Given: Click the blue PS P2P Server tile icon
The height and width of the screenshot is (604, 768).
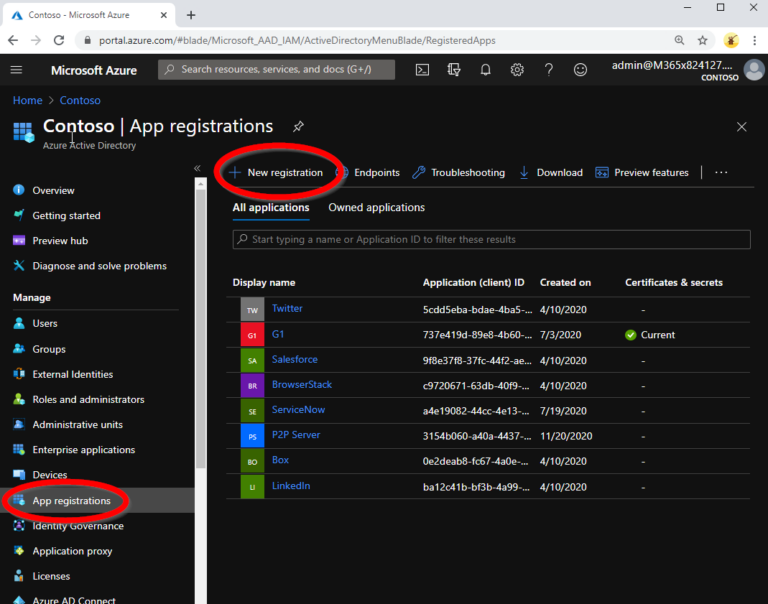Looking at the screenshot, I should (252, 436).
